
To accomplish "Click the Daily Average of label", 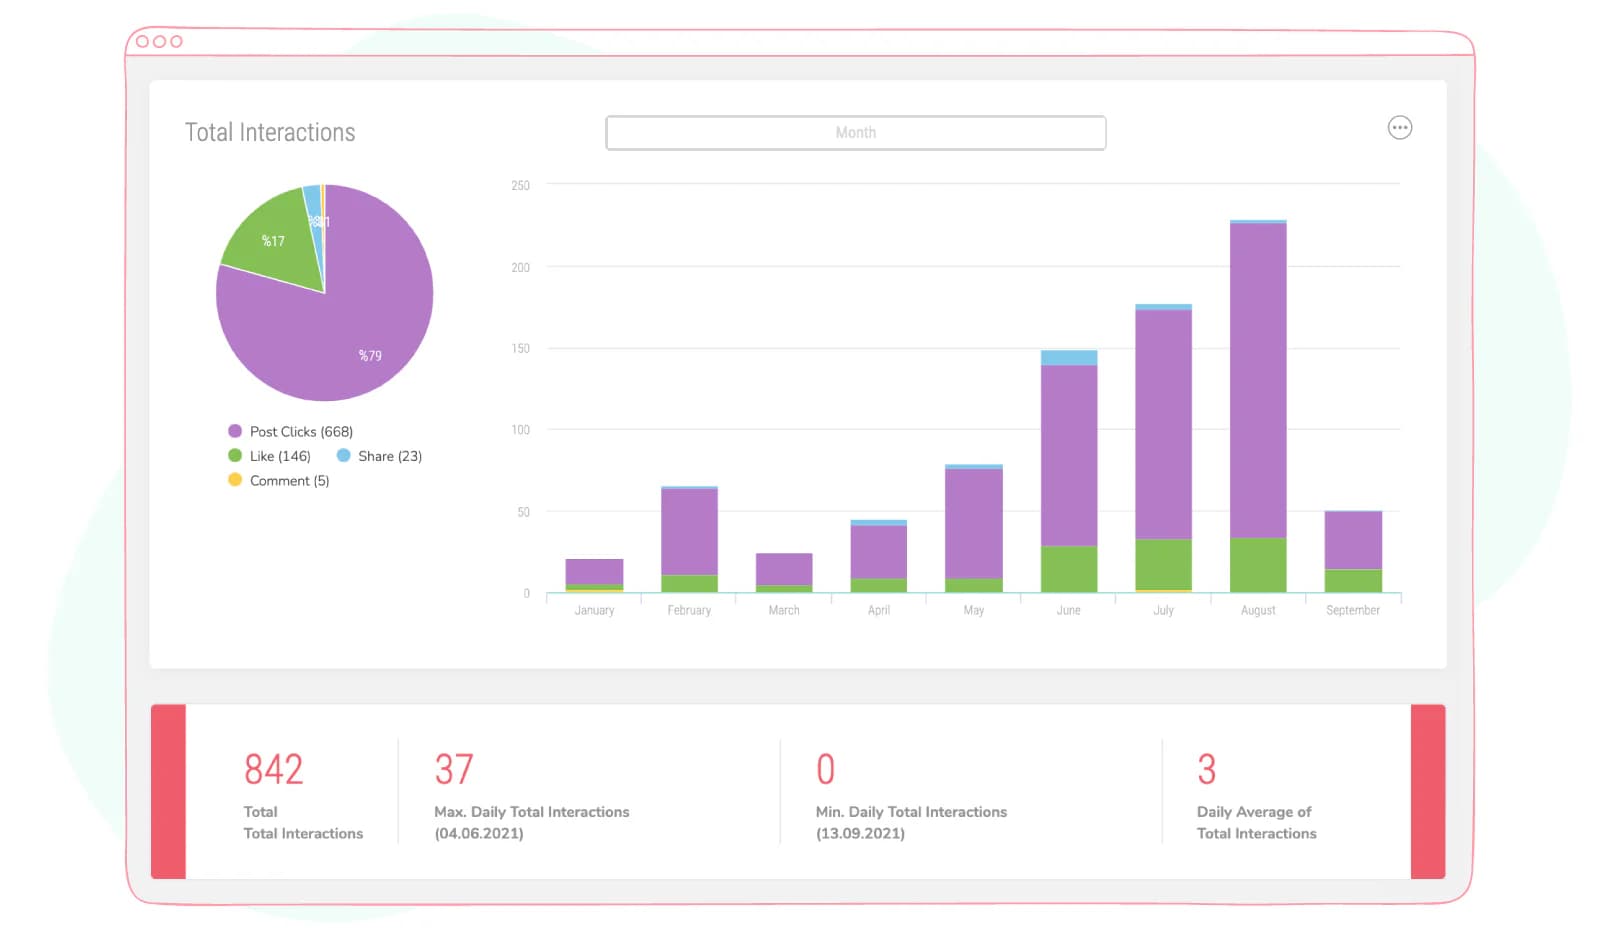I will (1254, 812).
